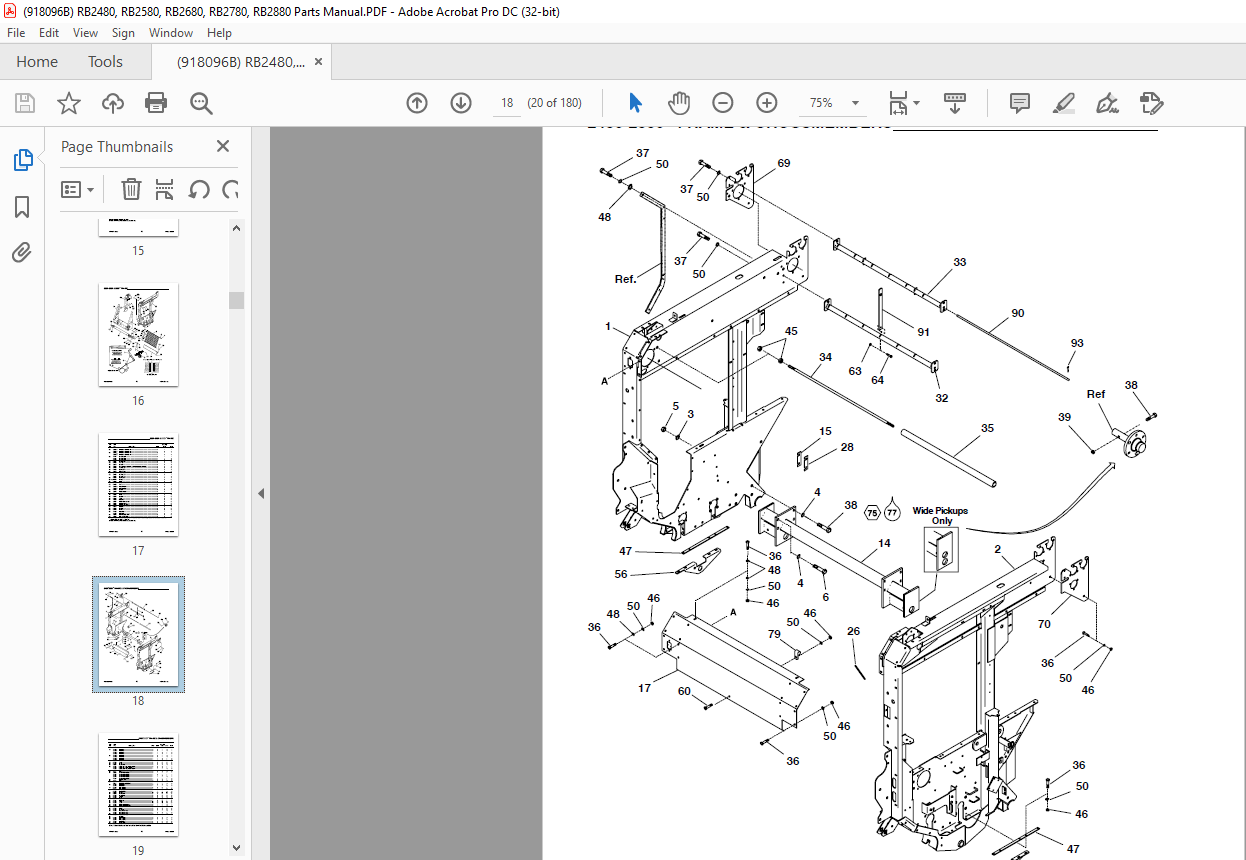The height and width of the screenshot is (860, 1246).
Task: Open the fit page options dropdown
Action: (905, 103)
